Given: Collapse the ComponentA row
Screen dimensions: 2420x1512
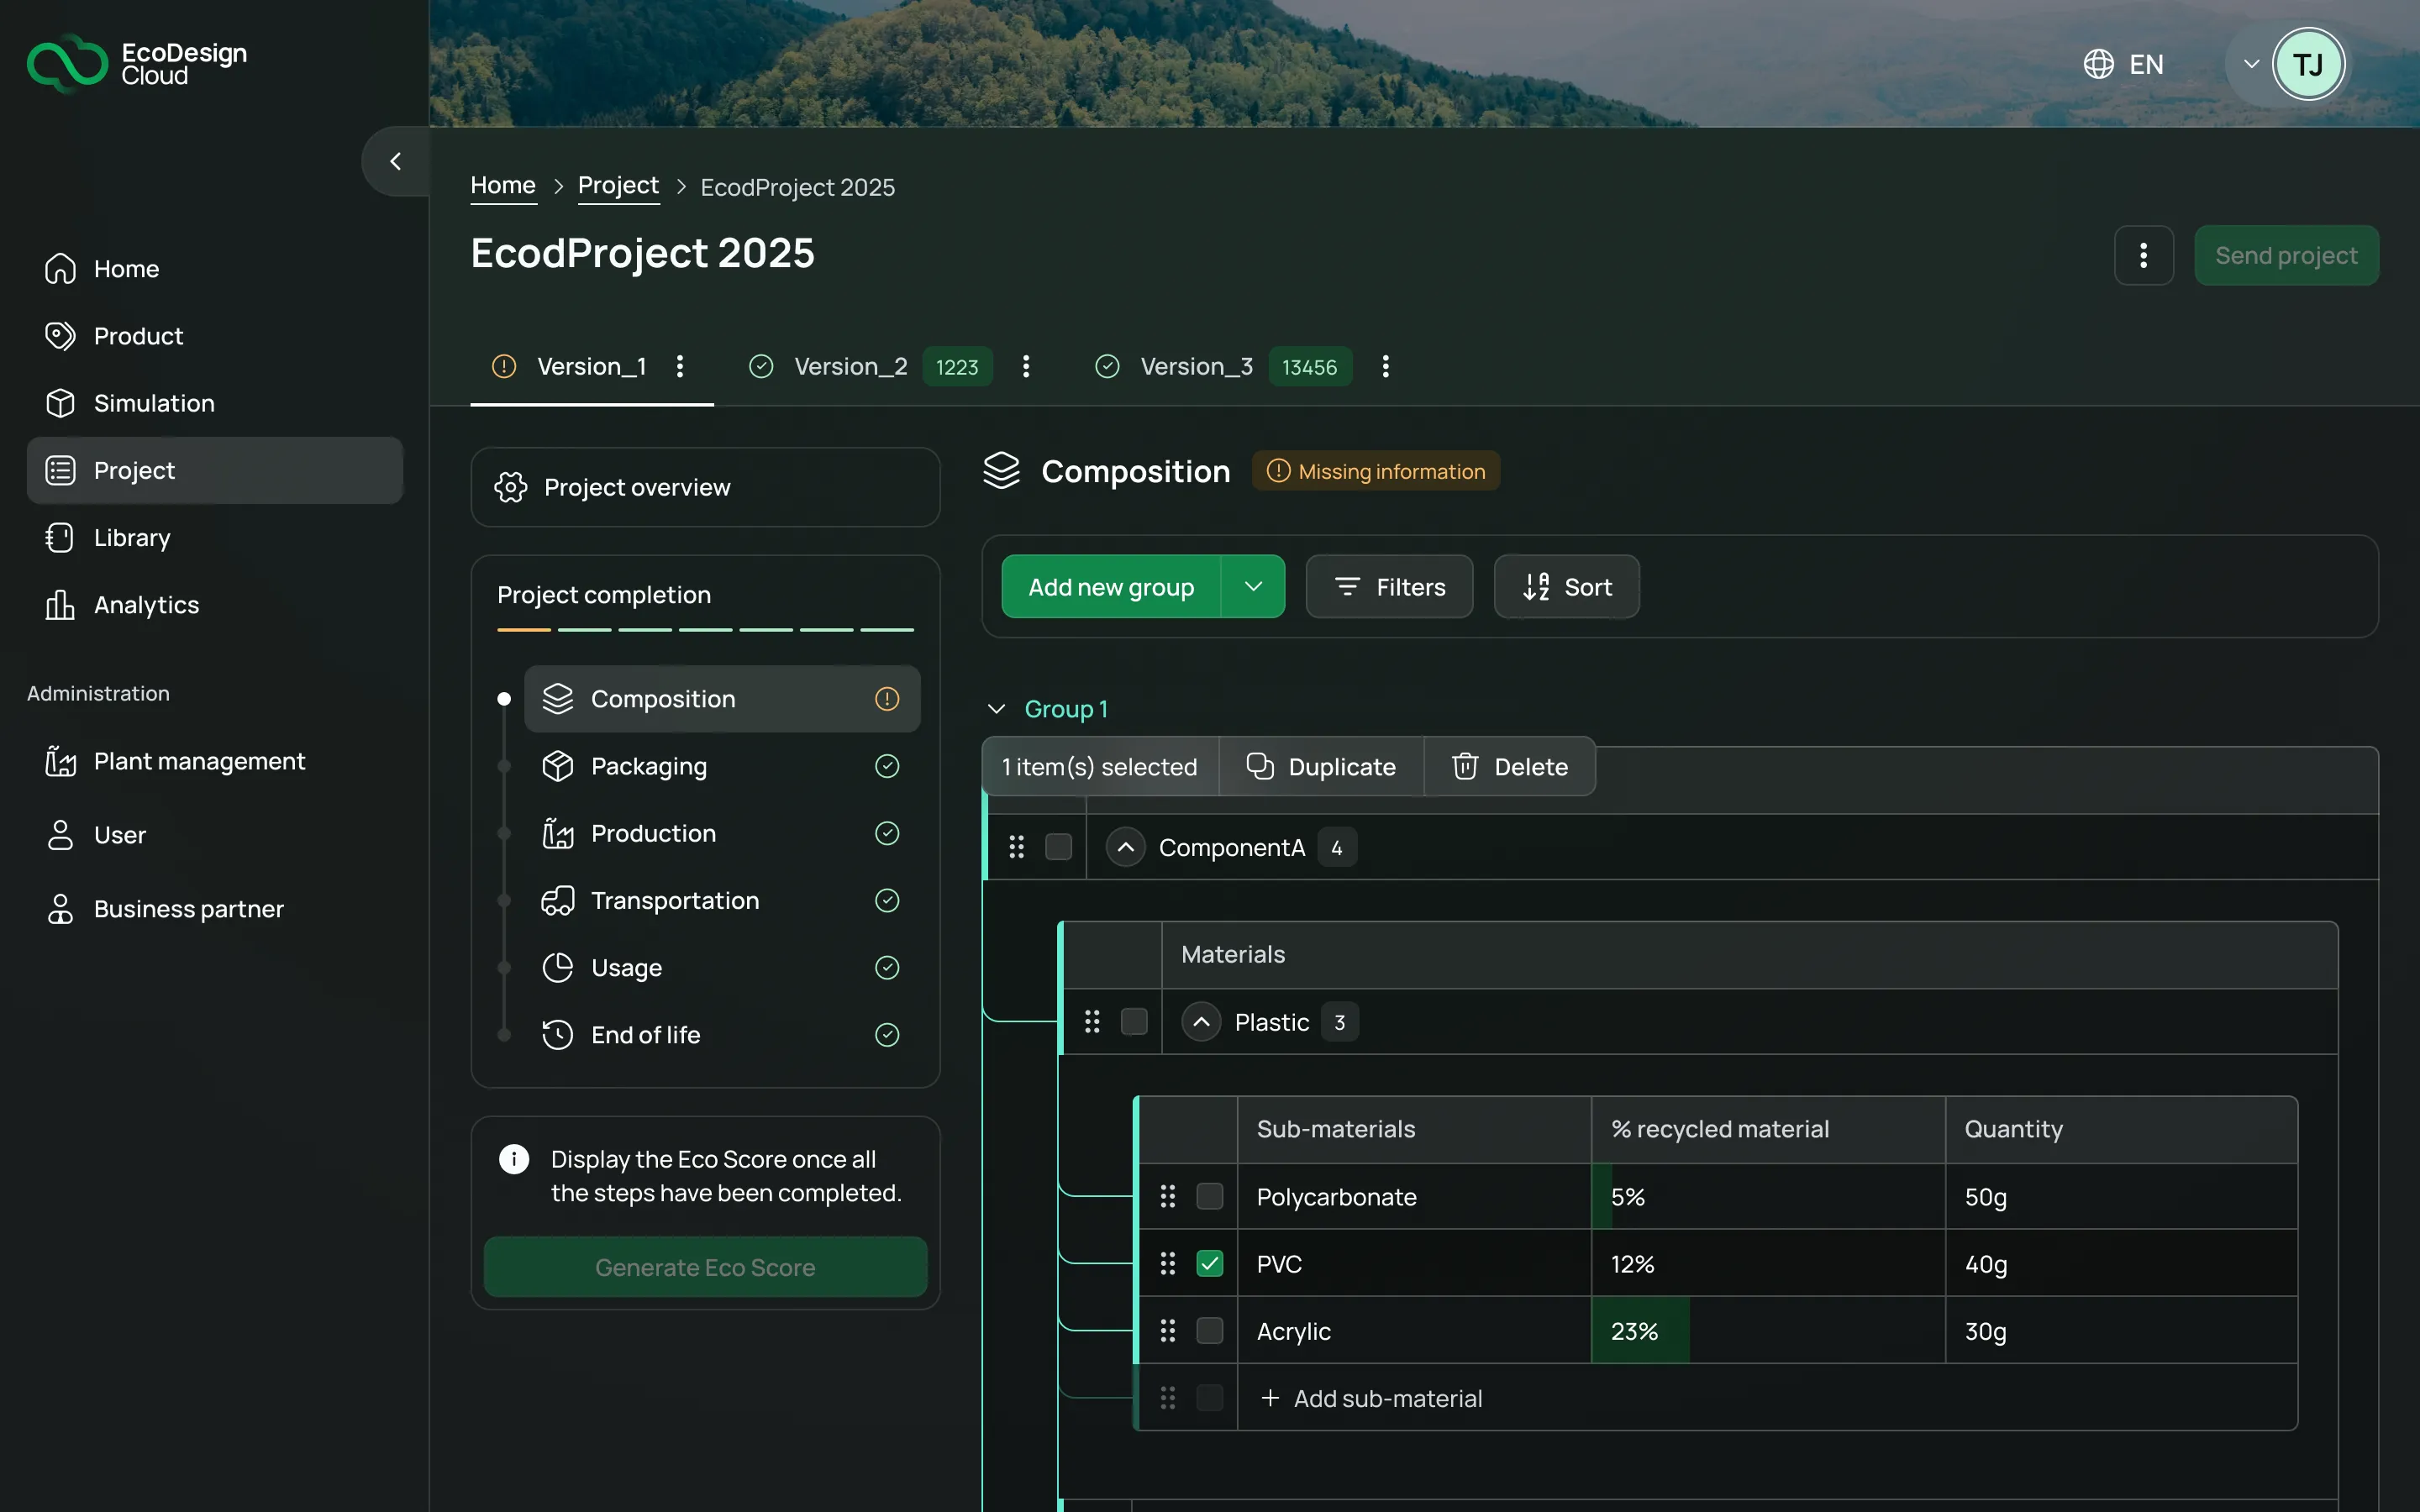Looking at the screenshot, I should [x=1125, y=847].
